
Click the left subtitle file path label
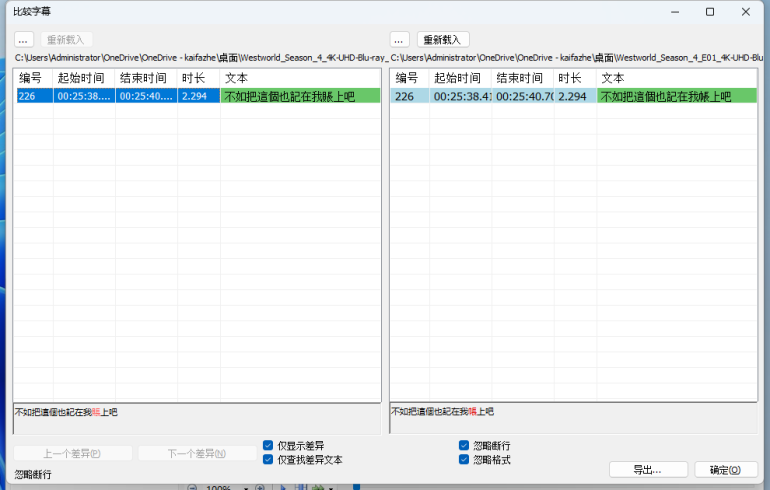click(x=201, y=58)
